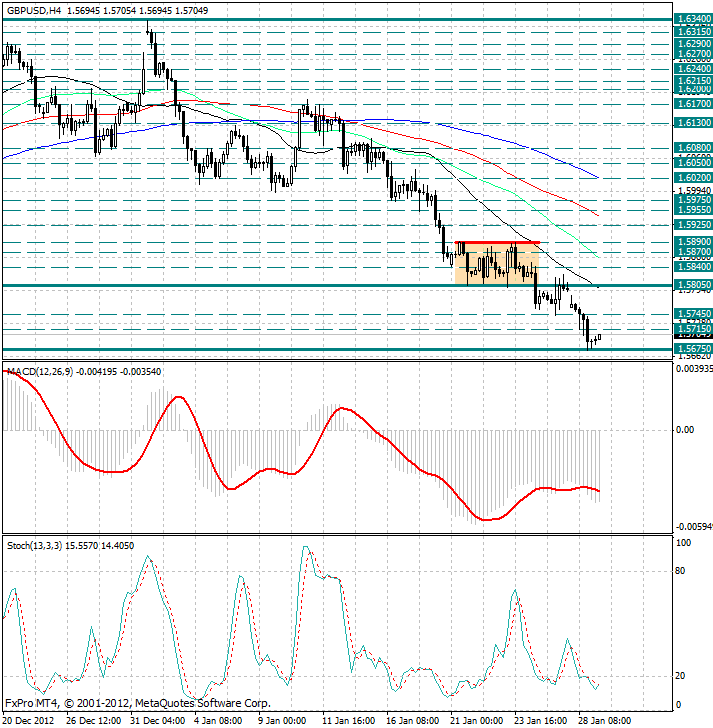Click the 1.58400 price level label

click(x=693, y=266)
